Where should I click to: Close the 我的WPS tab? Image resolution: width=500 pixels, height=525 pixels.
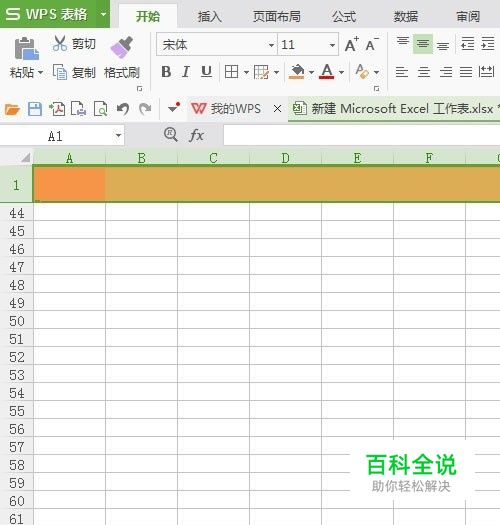click(277, 108)
